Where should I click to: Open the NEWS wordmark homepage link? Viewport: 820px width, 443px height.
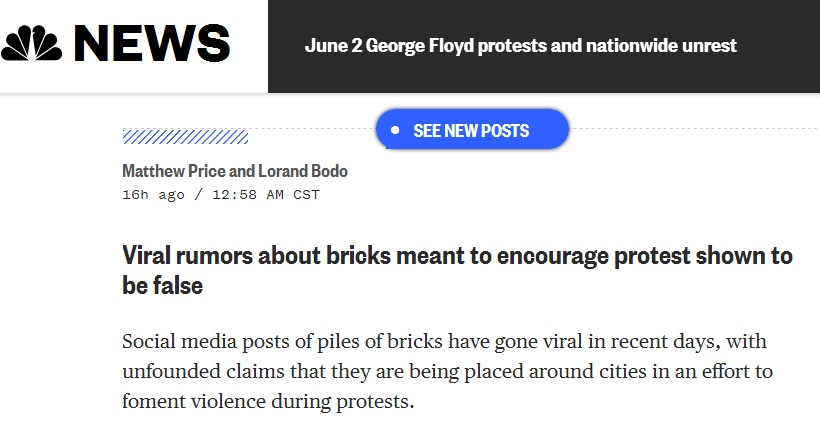click(x=152, y=44)
